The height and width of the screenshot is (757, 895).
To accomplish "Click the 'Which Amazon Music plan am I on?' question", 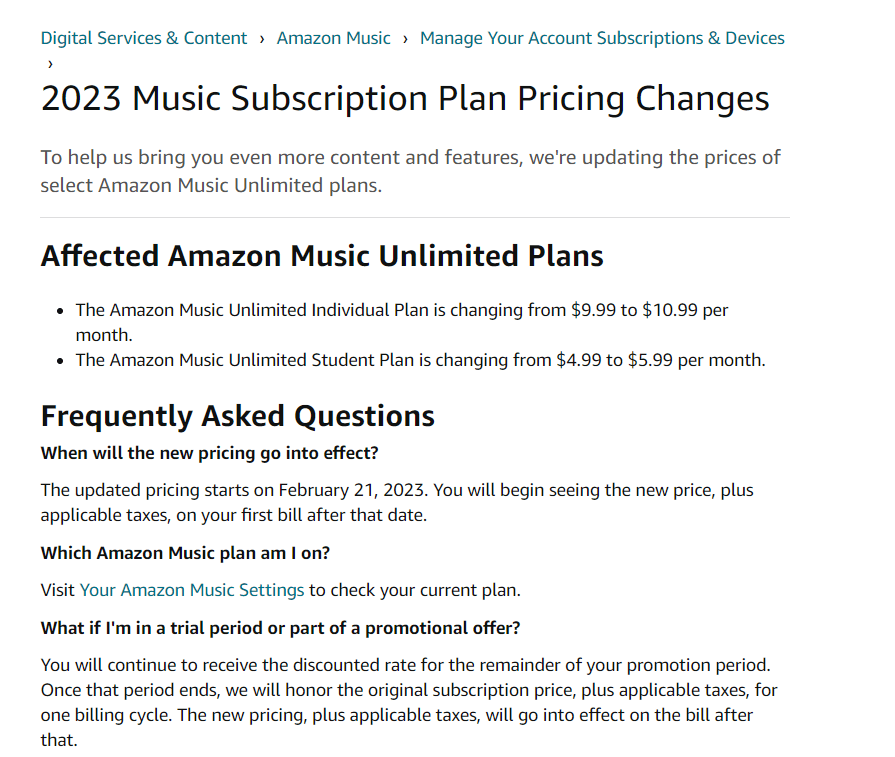I will pos(186,553).
